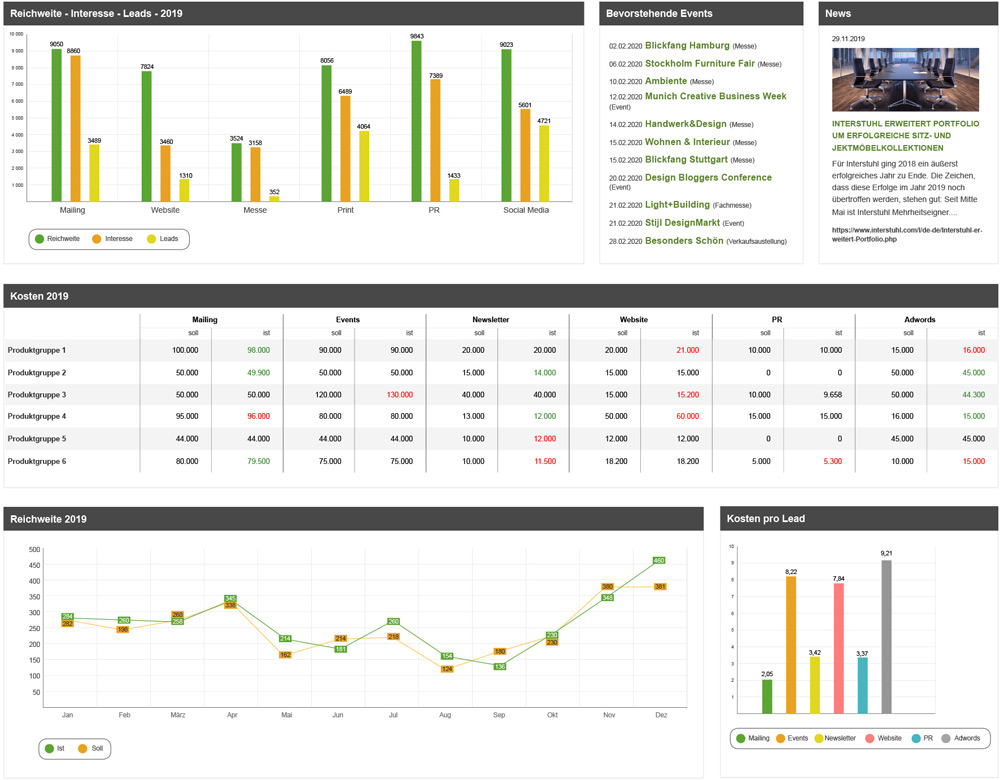Image resolution: width=1000 pixels, height=780 pixels.
Task: Click the Sep Ist data point 136
Action: (500, 666)
